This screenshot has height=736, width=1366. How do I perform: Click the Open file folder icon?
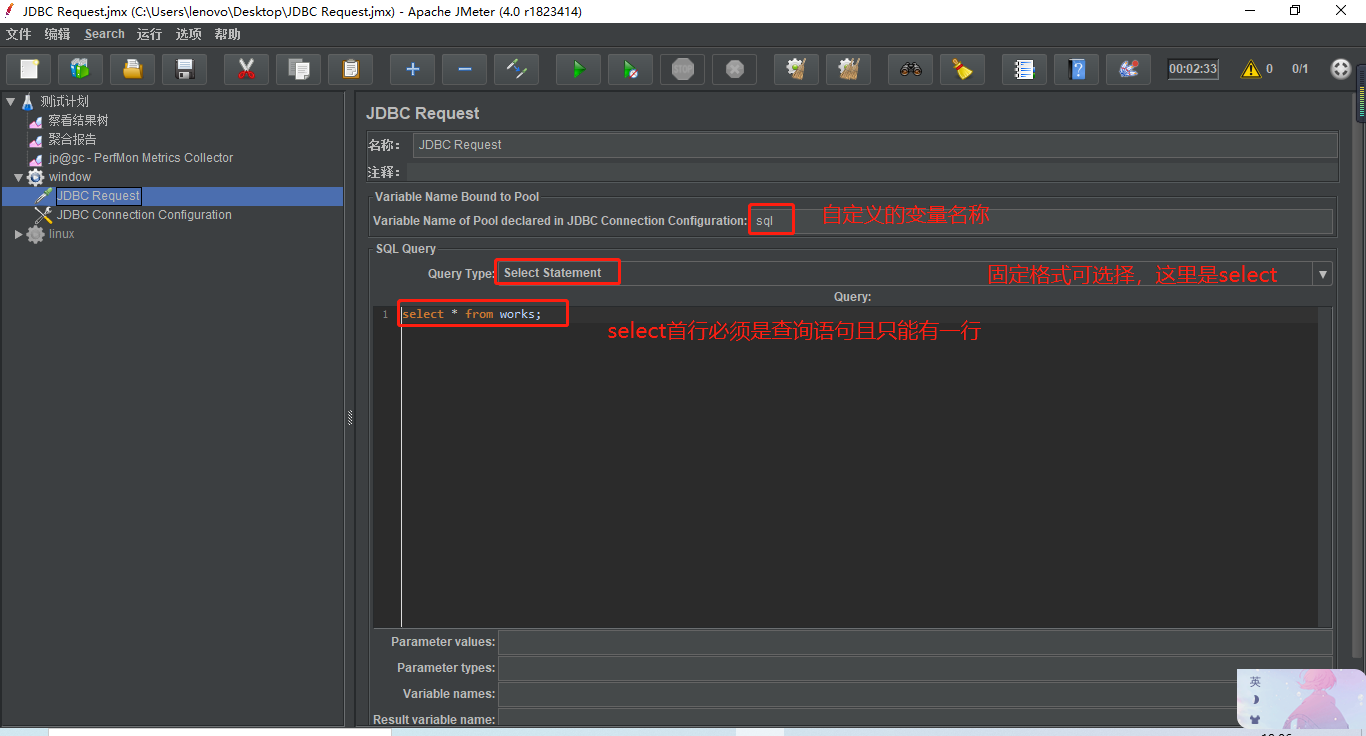132,69
